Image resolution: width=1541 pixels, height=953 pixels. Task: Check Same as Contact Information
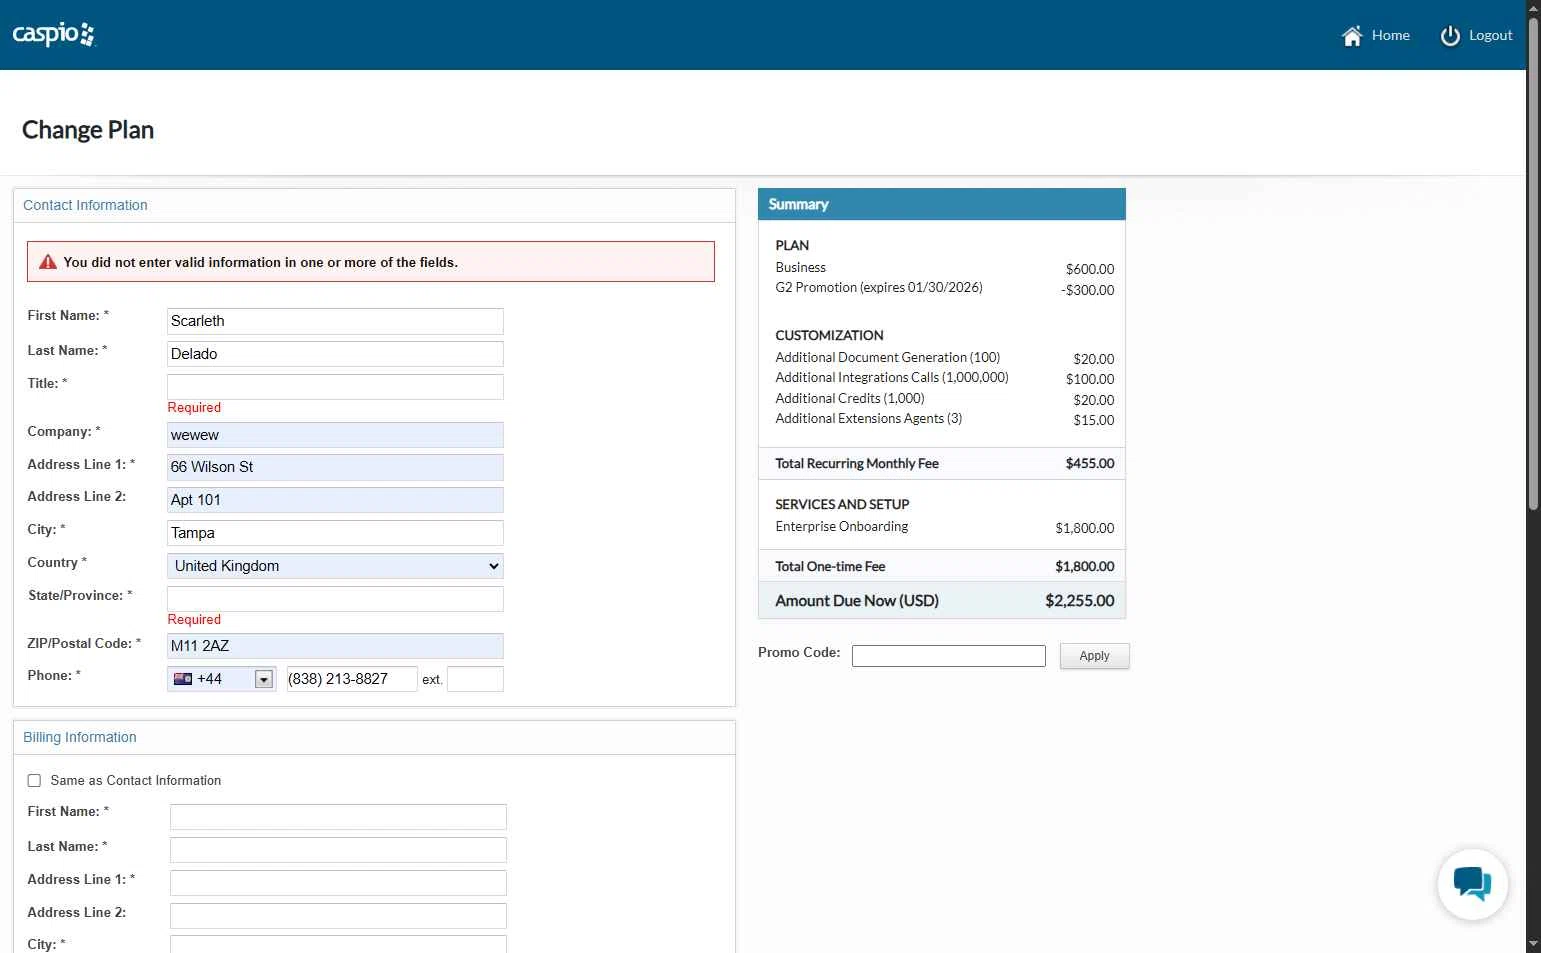[34, 781]
